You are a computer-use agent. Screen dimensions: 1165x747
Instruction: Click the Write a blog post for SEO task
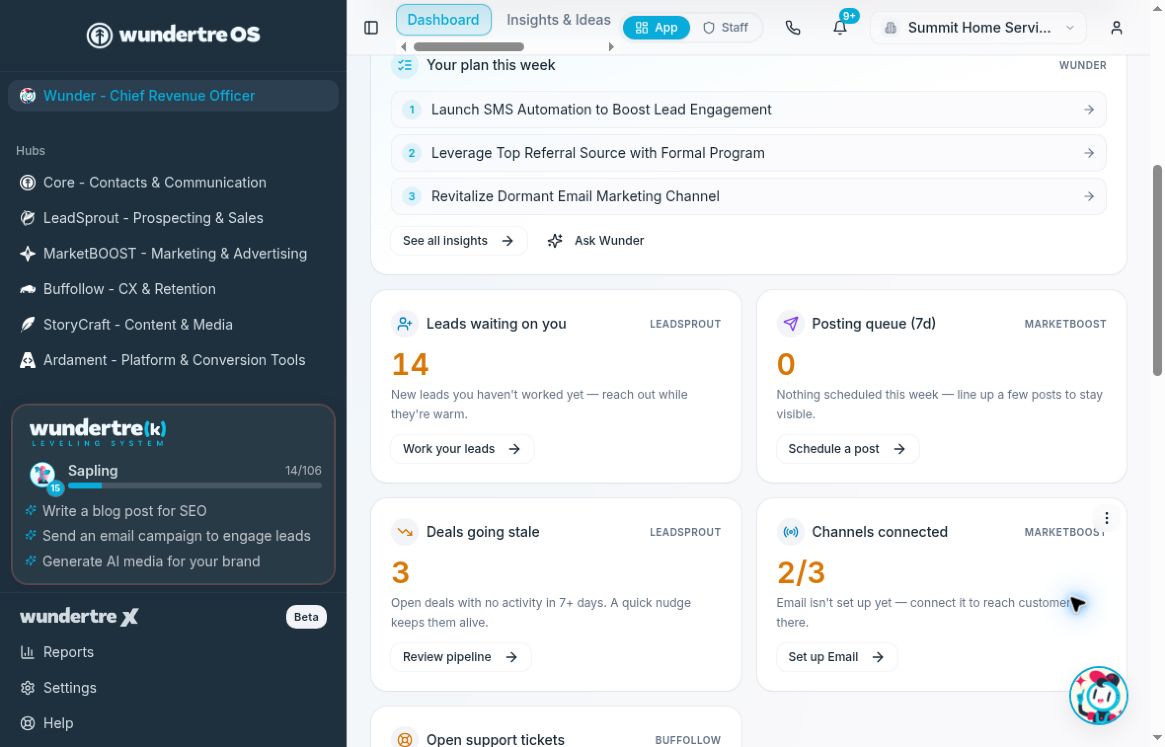124,511
